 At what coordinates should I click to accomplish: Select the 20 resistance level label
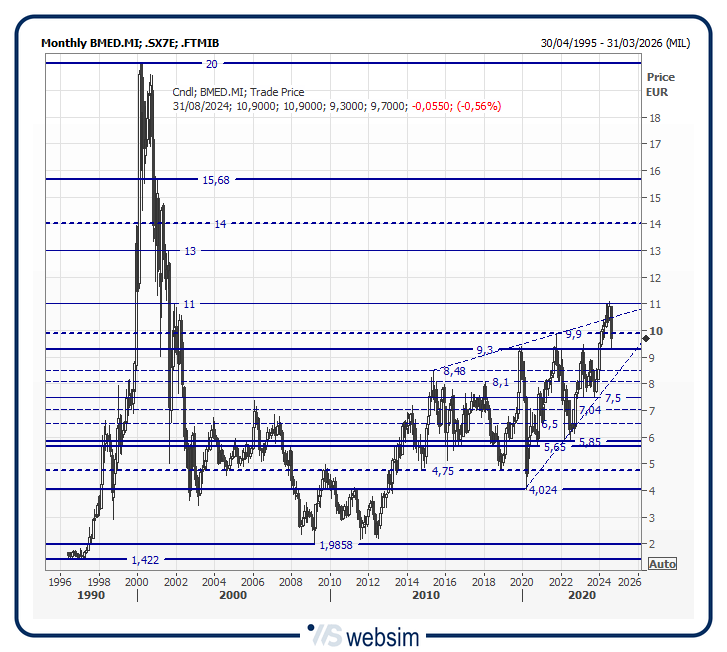(x=211, y=64)
